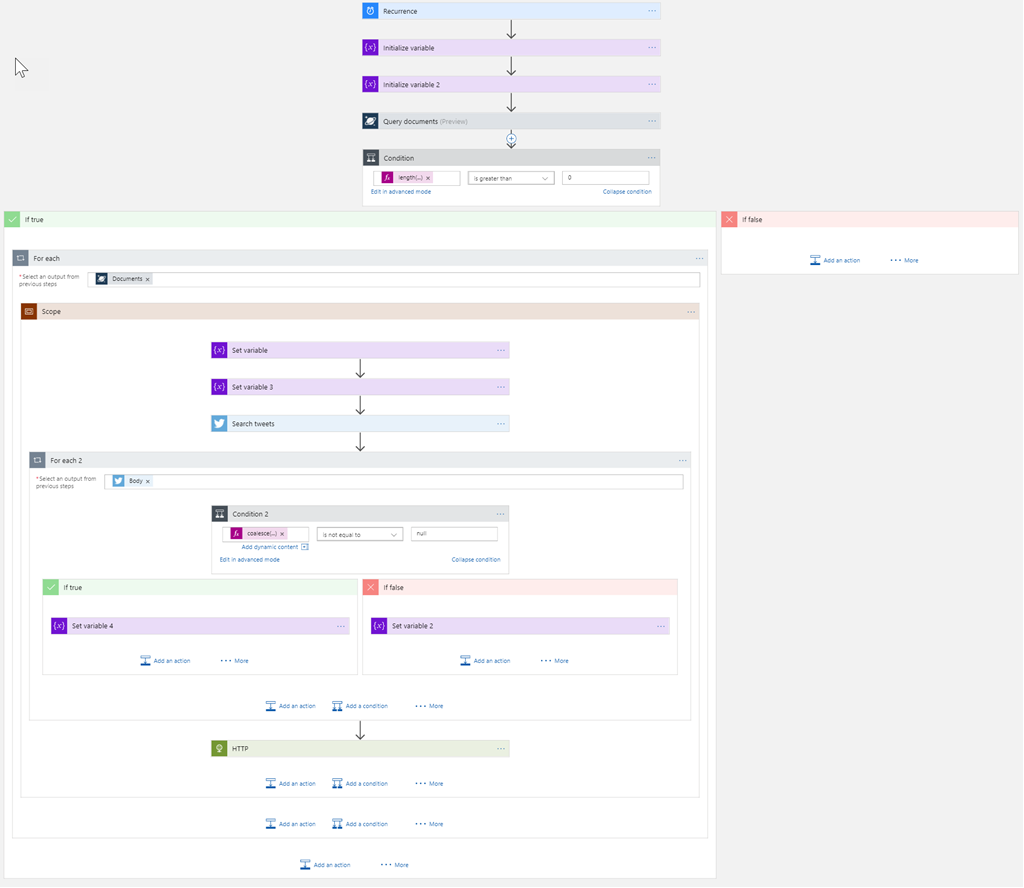Click the green checkmark on If true branch
Viewport: 1024px width, 888px height.
[x=11, y=219]
